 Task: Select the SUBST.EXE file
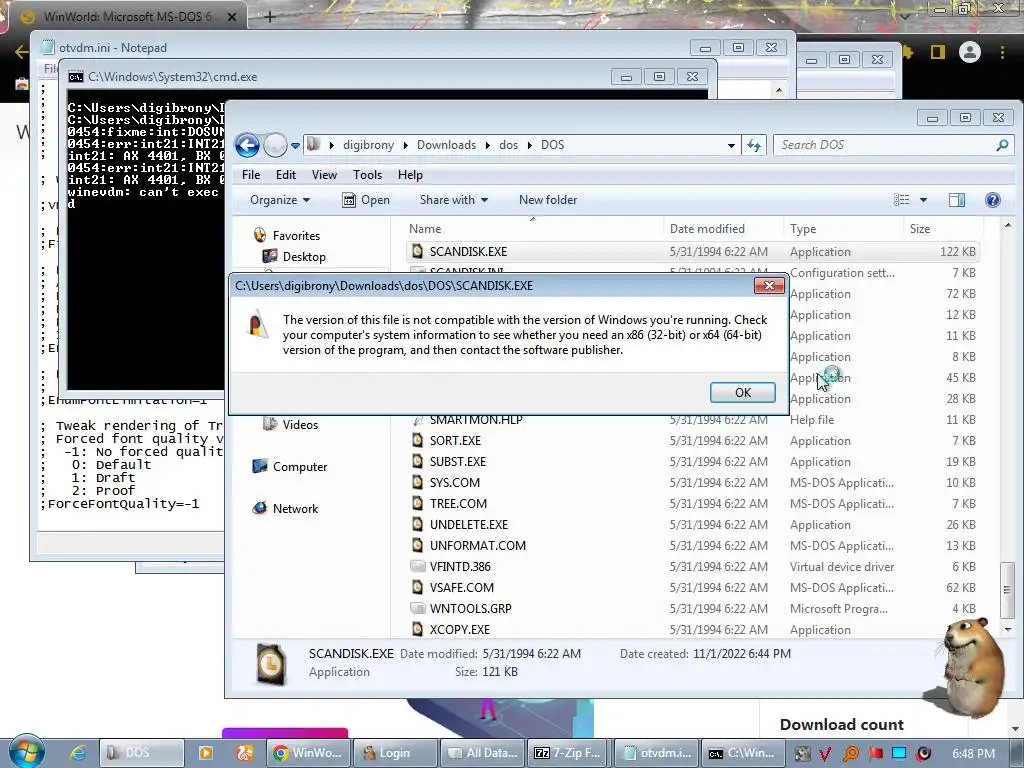pyautogui.click(x=457, y=462)
